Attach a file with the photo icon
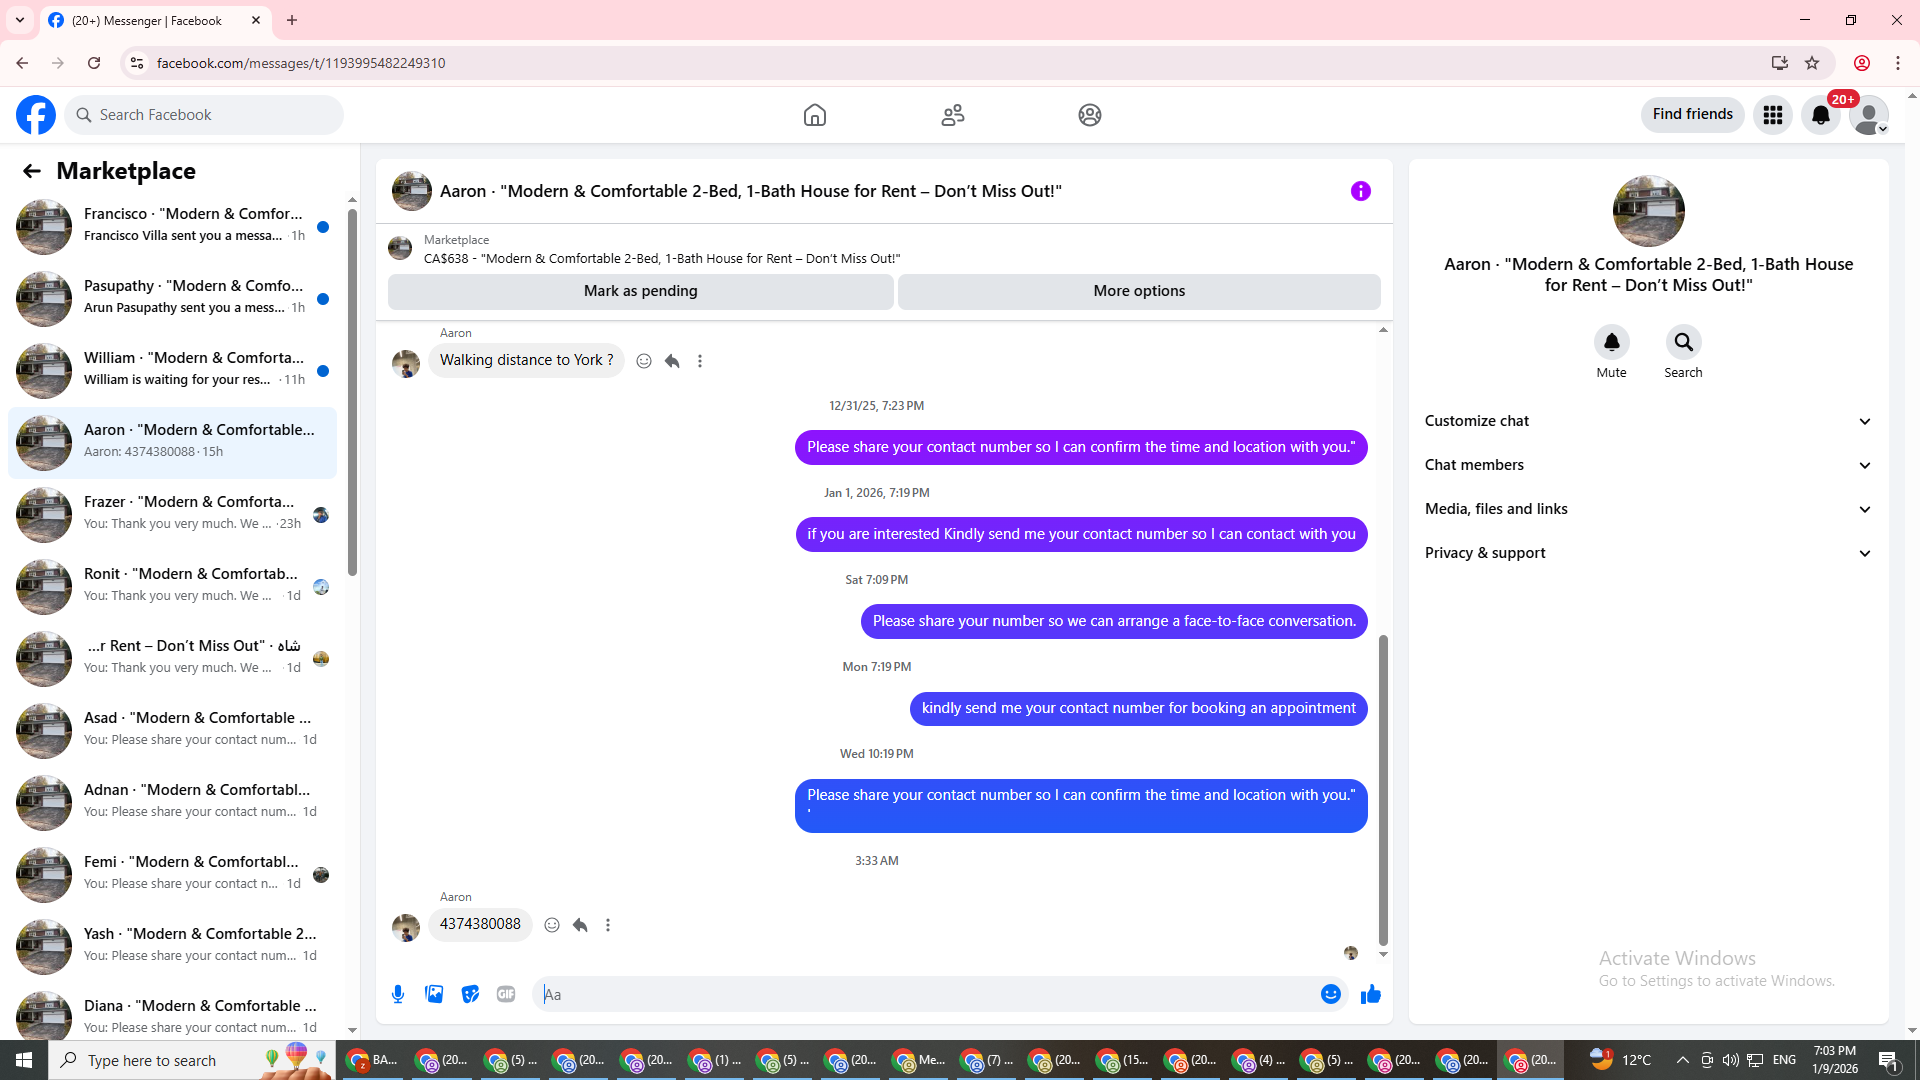This screenshot has height=1080, width=1920. pos(434,994)
